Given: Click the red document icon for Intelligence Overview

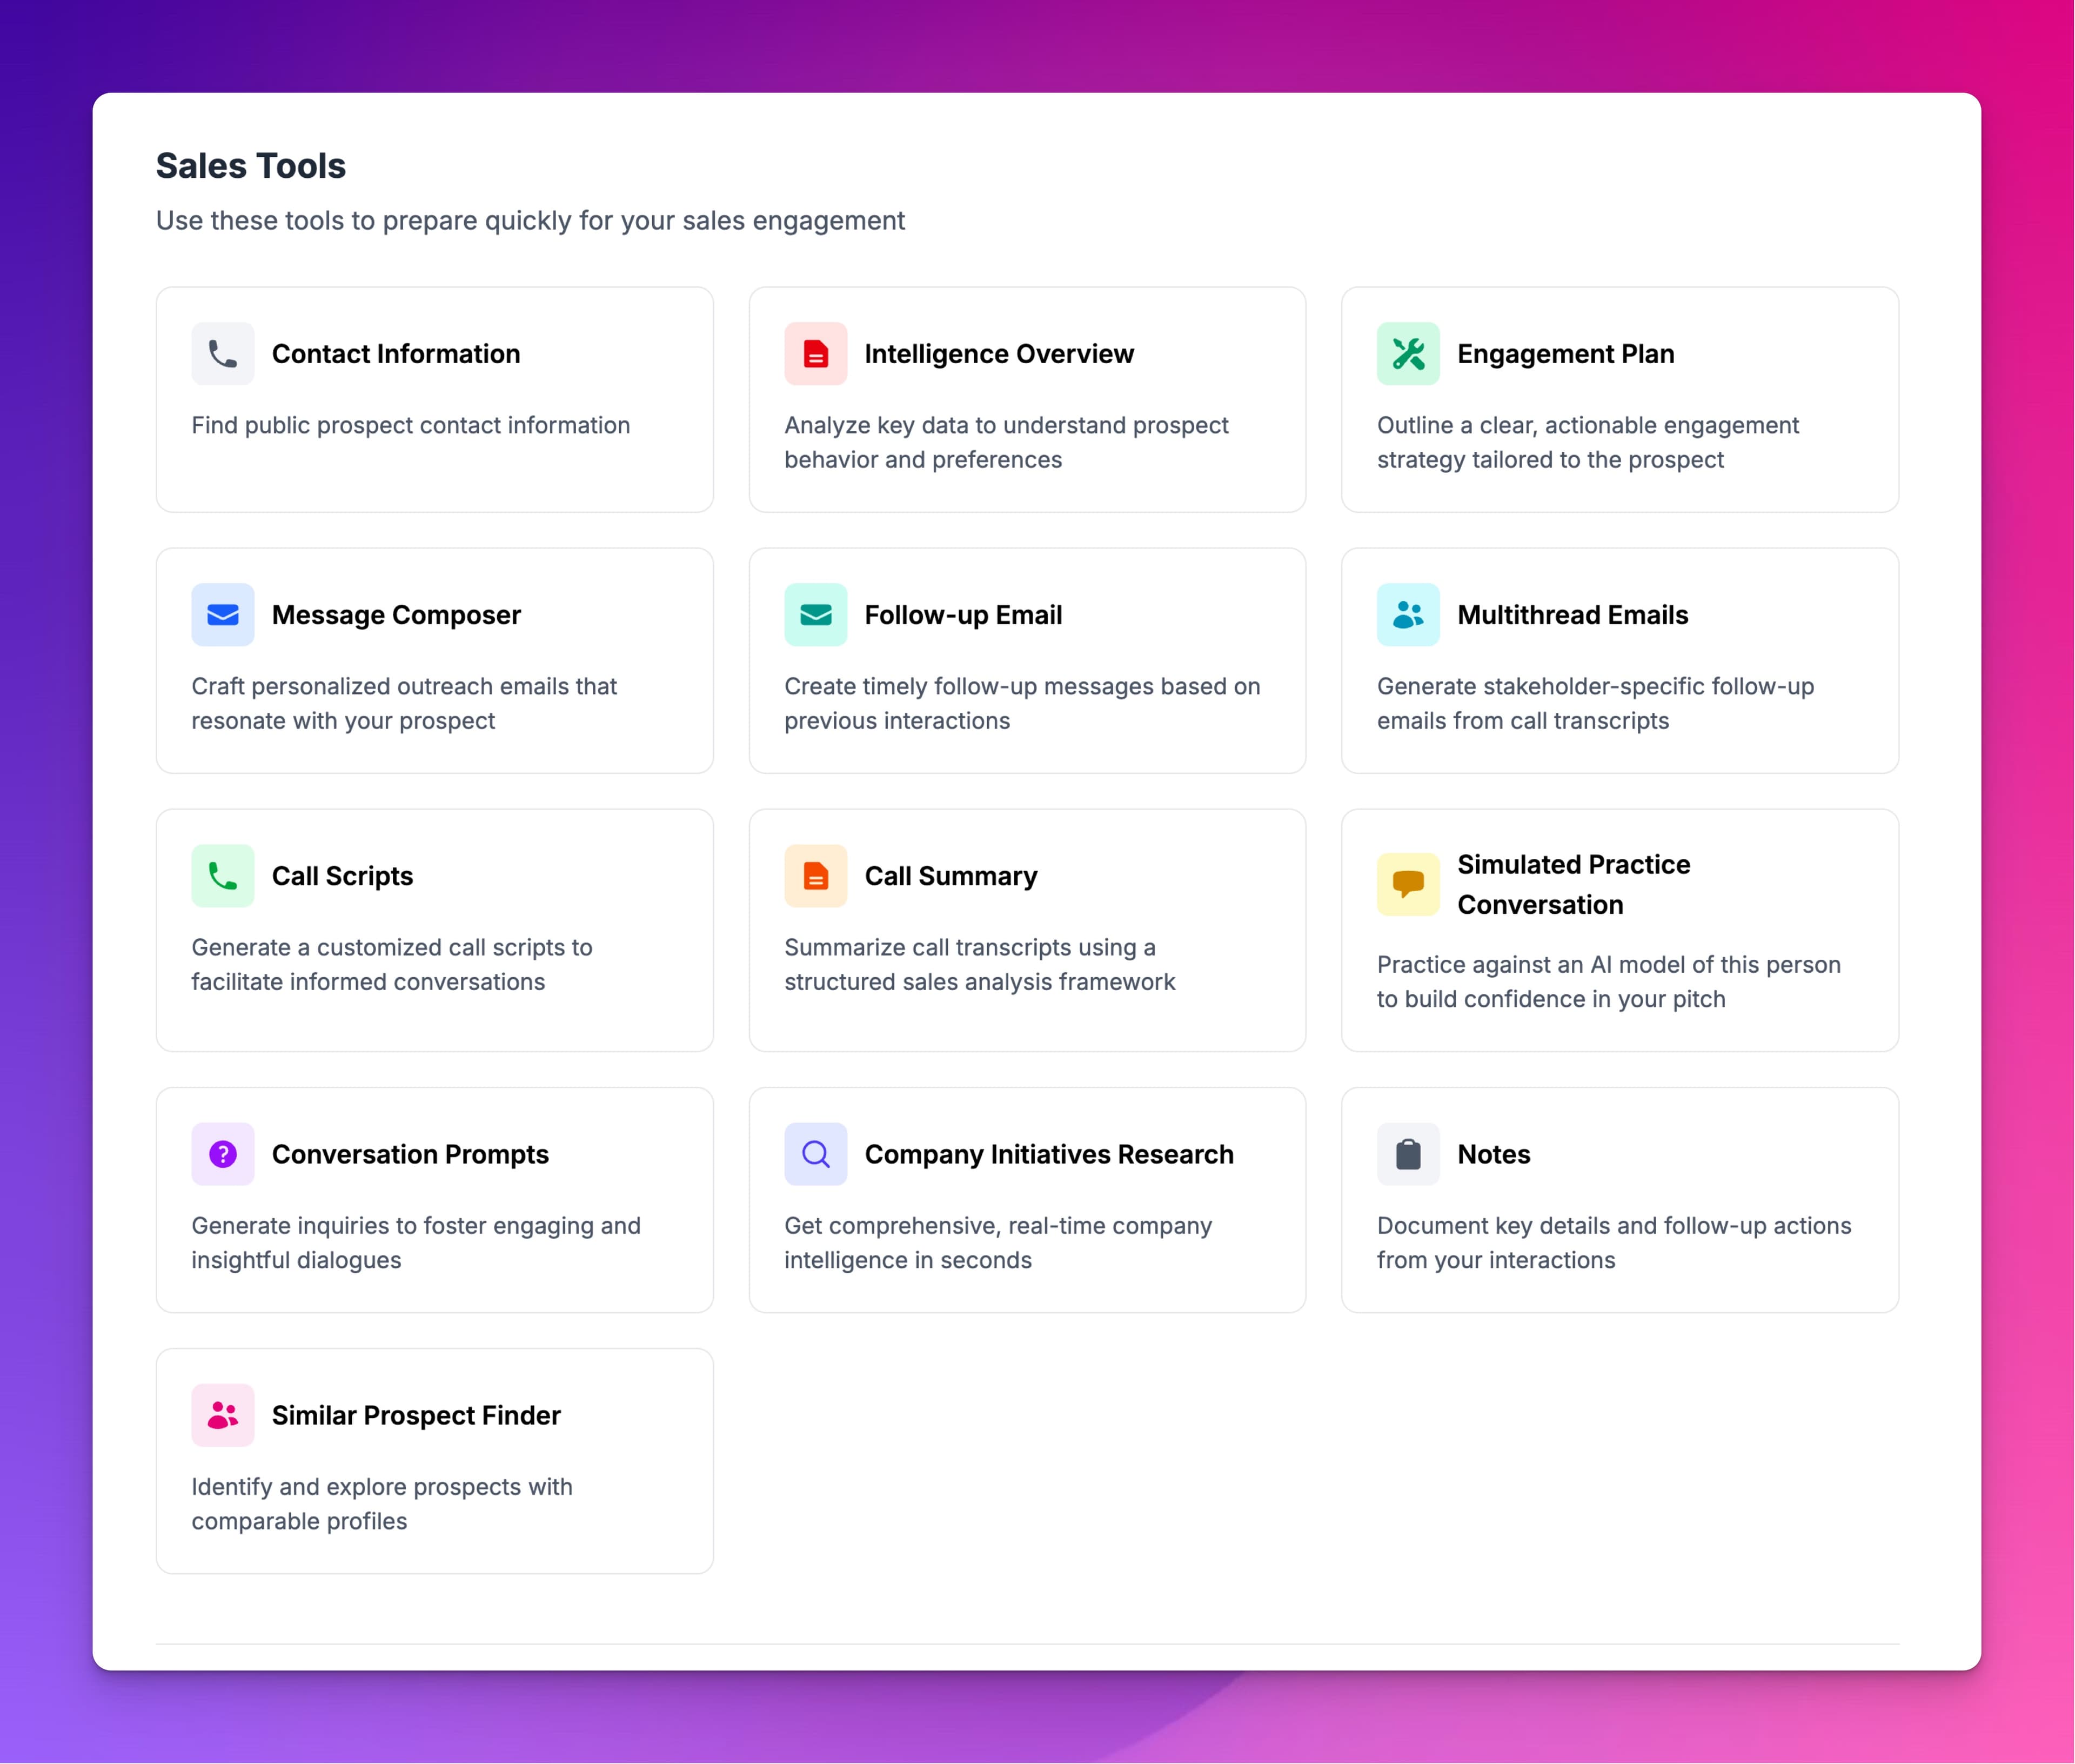Looking at the screenshot, I should [x=815, y=353].
